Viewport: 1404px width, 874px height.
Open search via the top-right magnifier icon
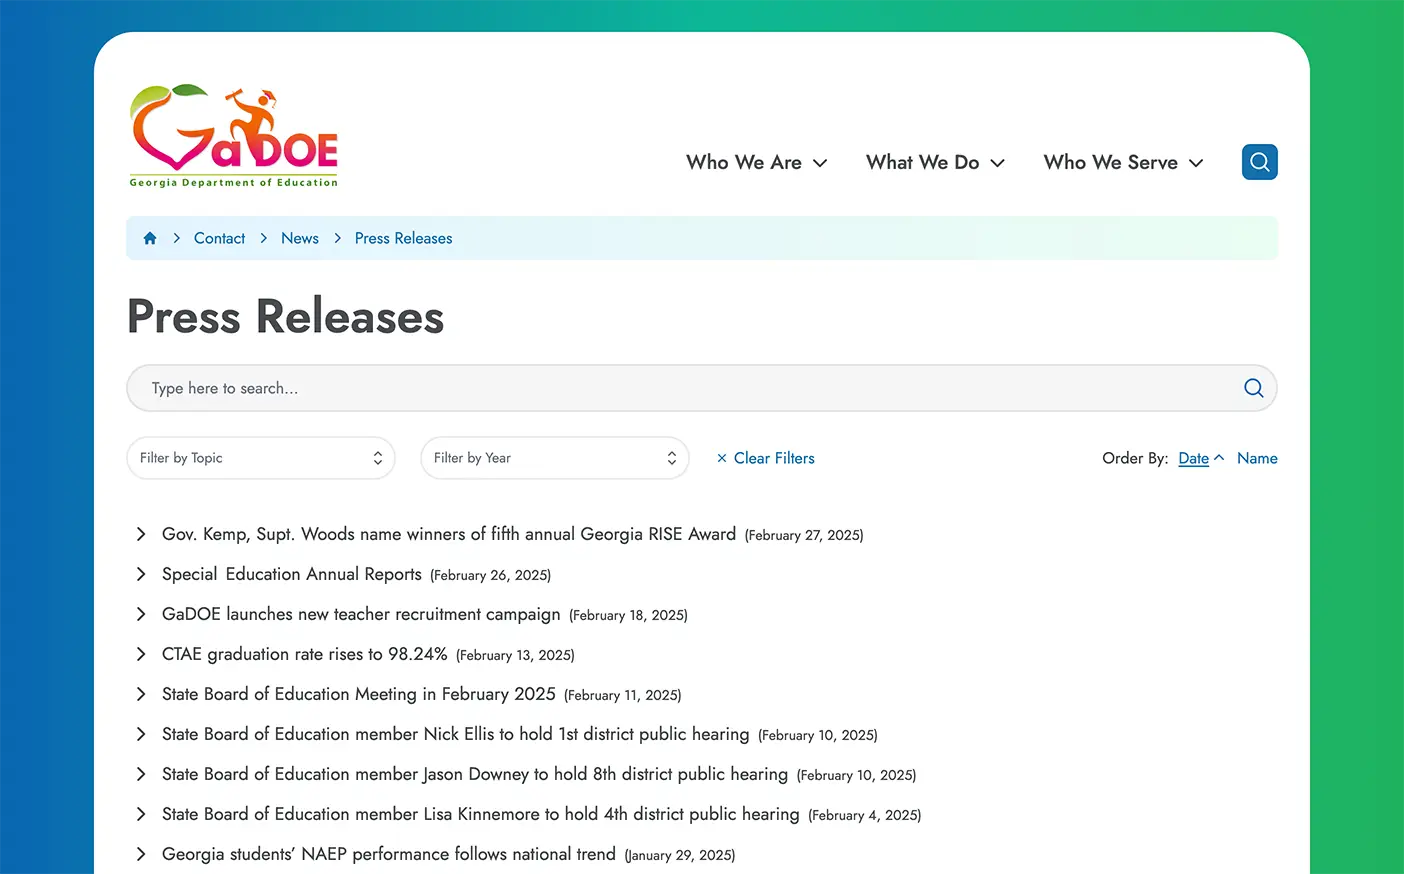click(x=1259, y=161)
